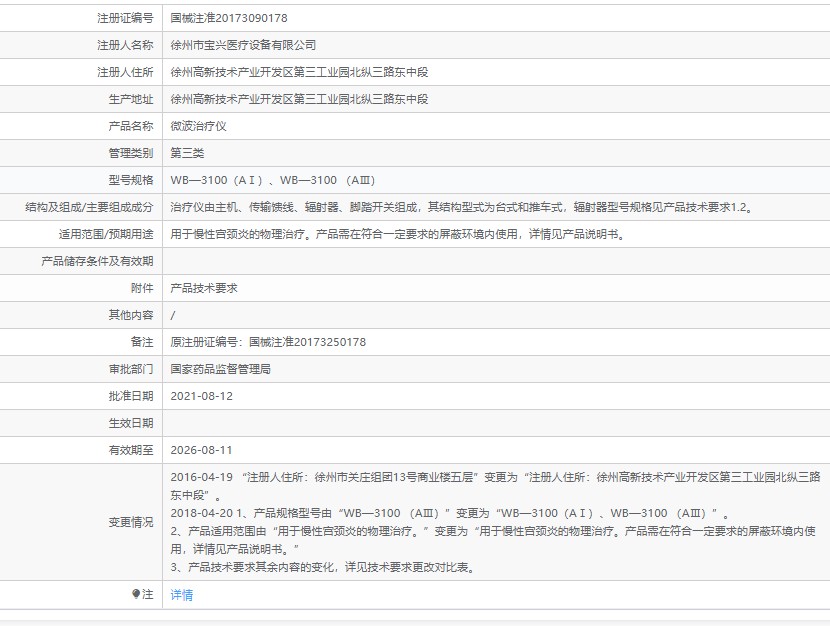Select change item 3 about 产品技术要求其余内容

pyautogui.click(x=324, y=567)
